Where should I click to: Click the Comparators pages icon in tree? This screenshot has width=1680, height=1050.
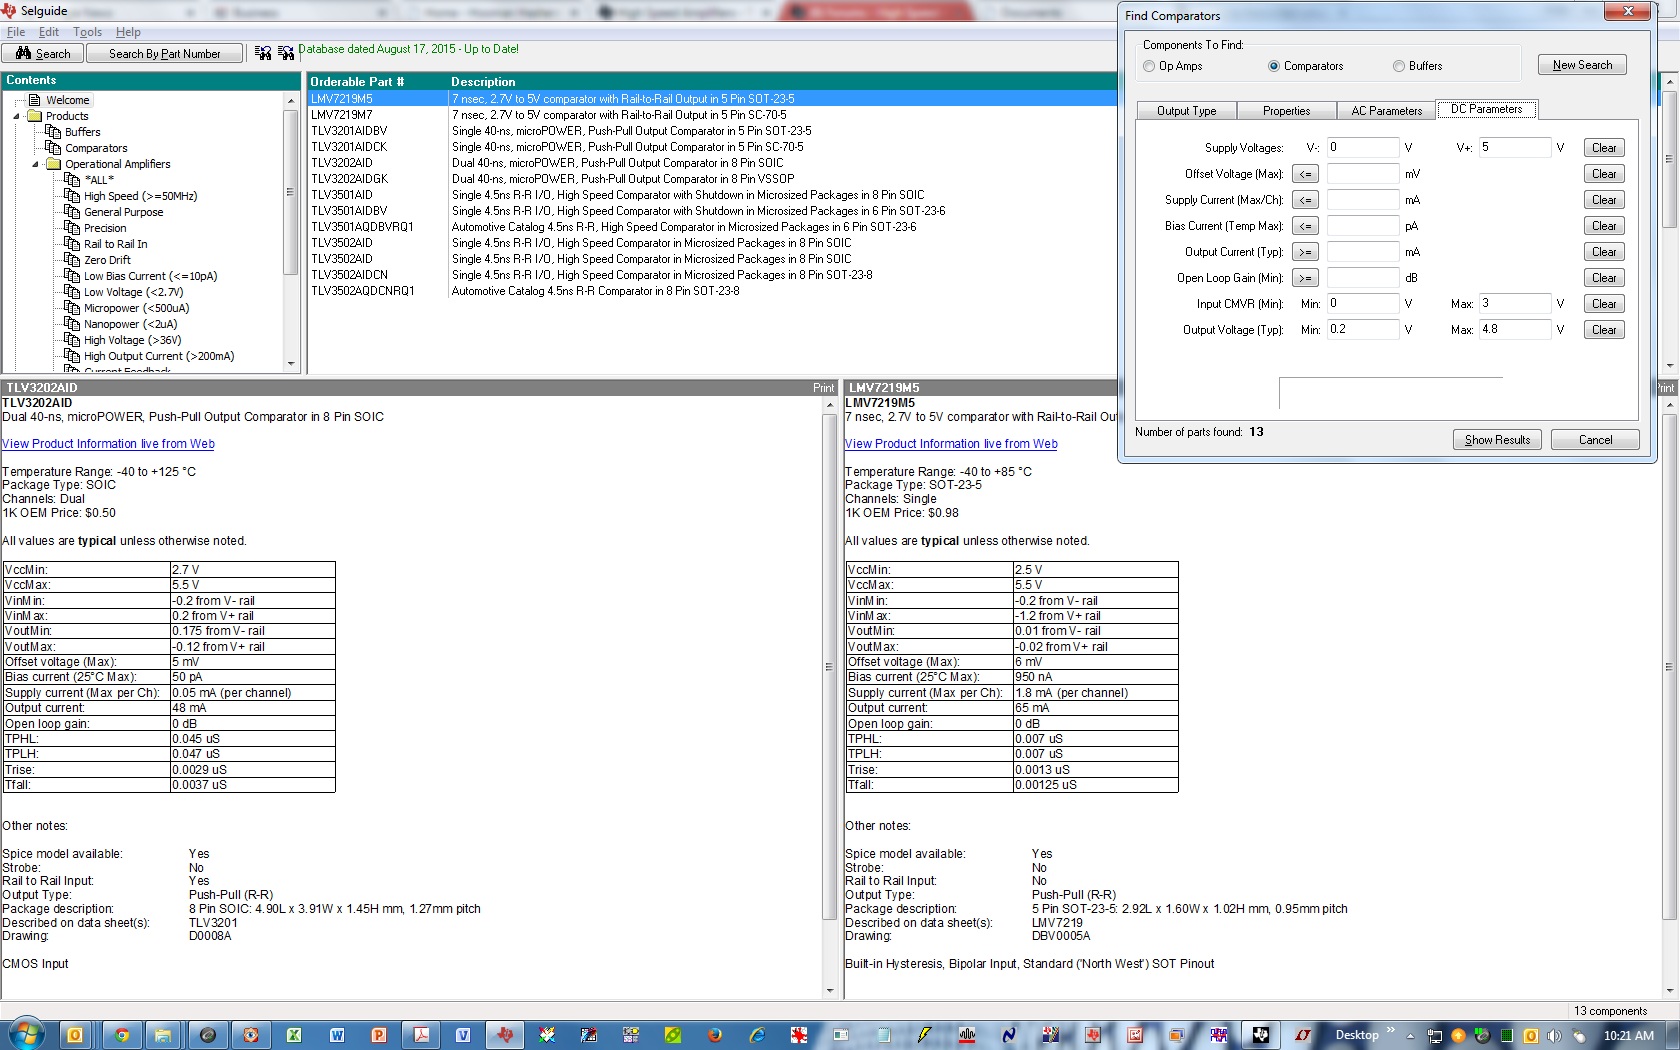[53, 148]
